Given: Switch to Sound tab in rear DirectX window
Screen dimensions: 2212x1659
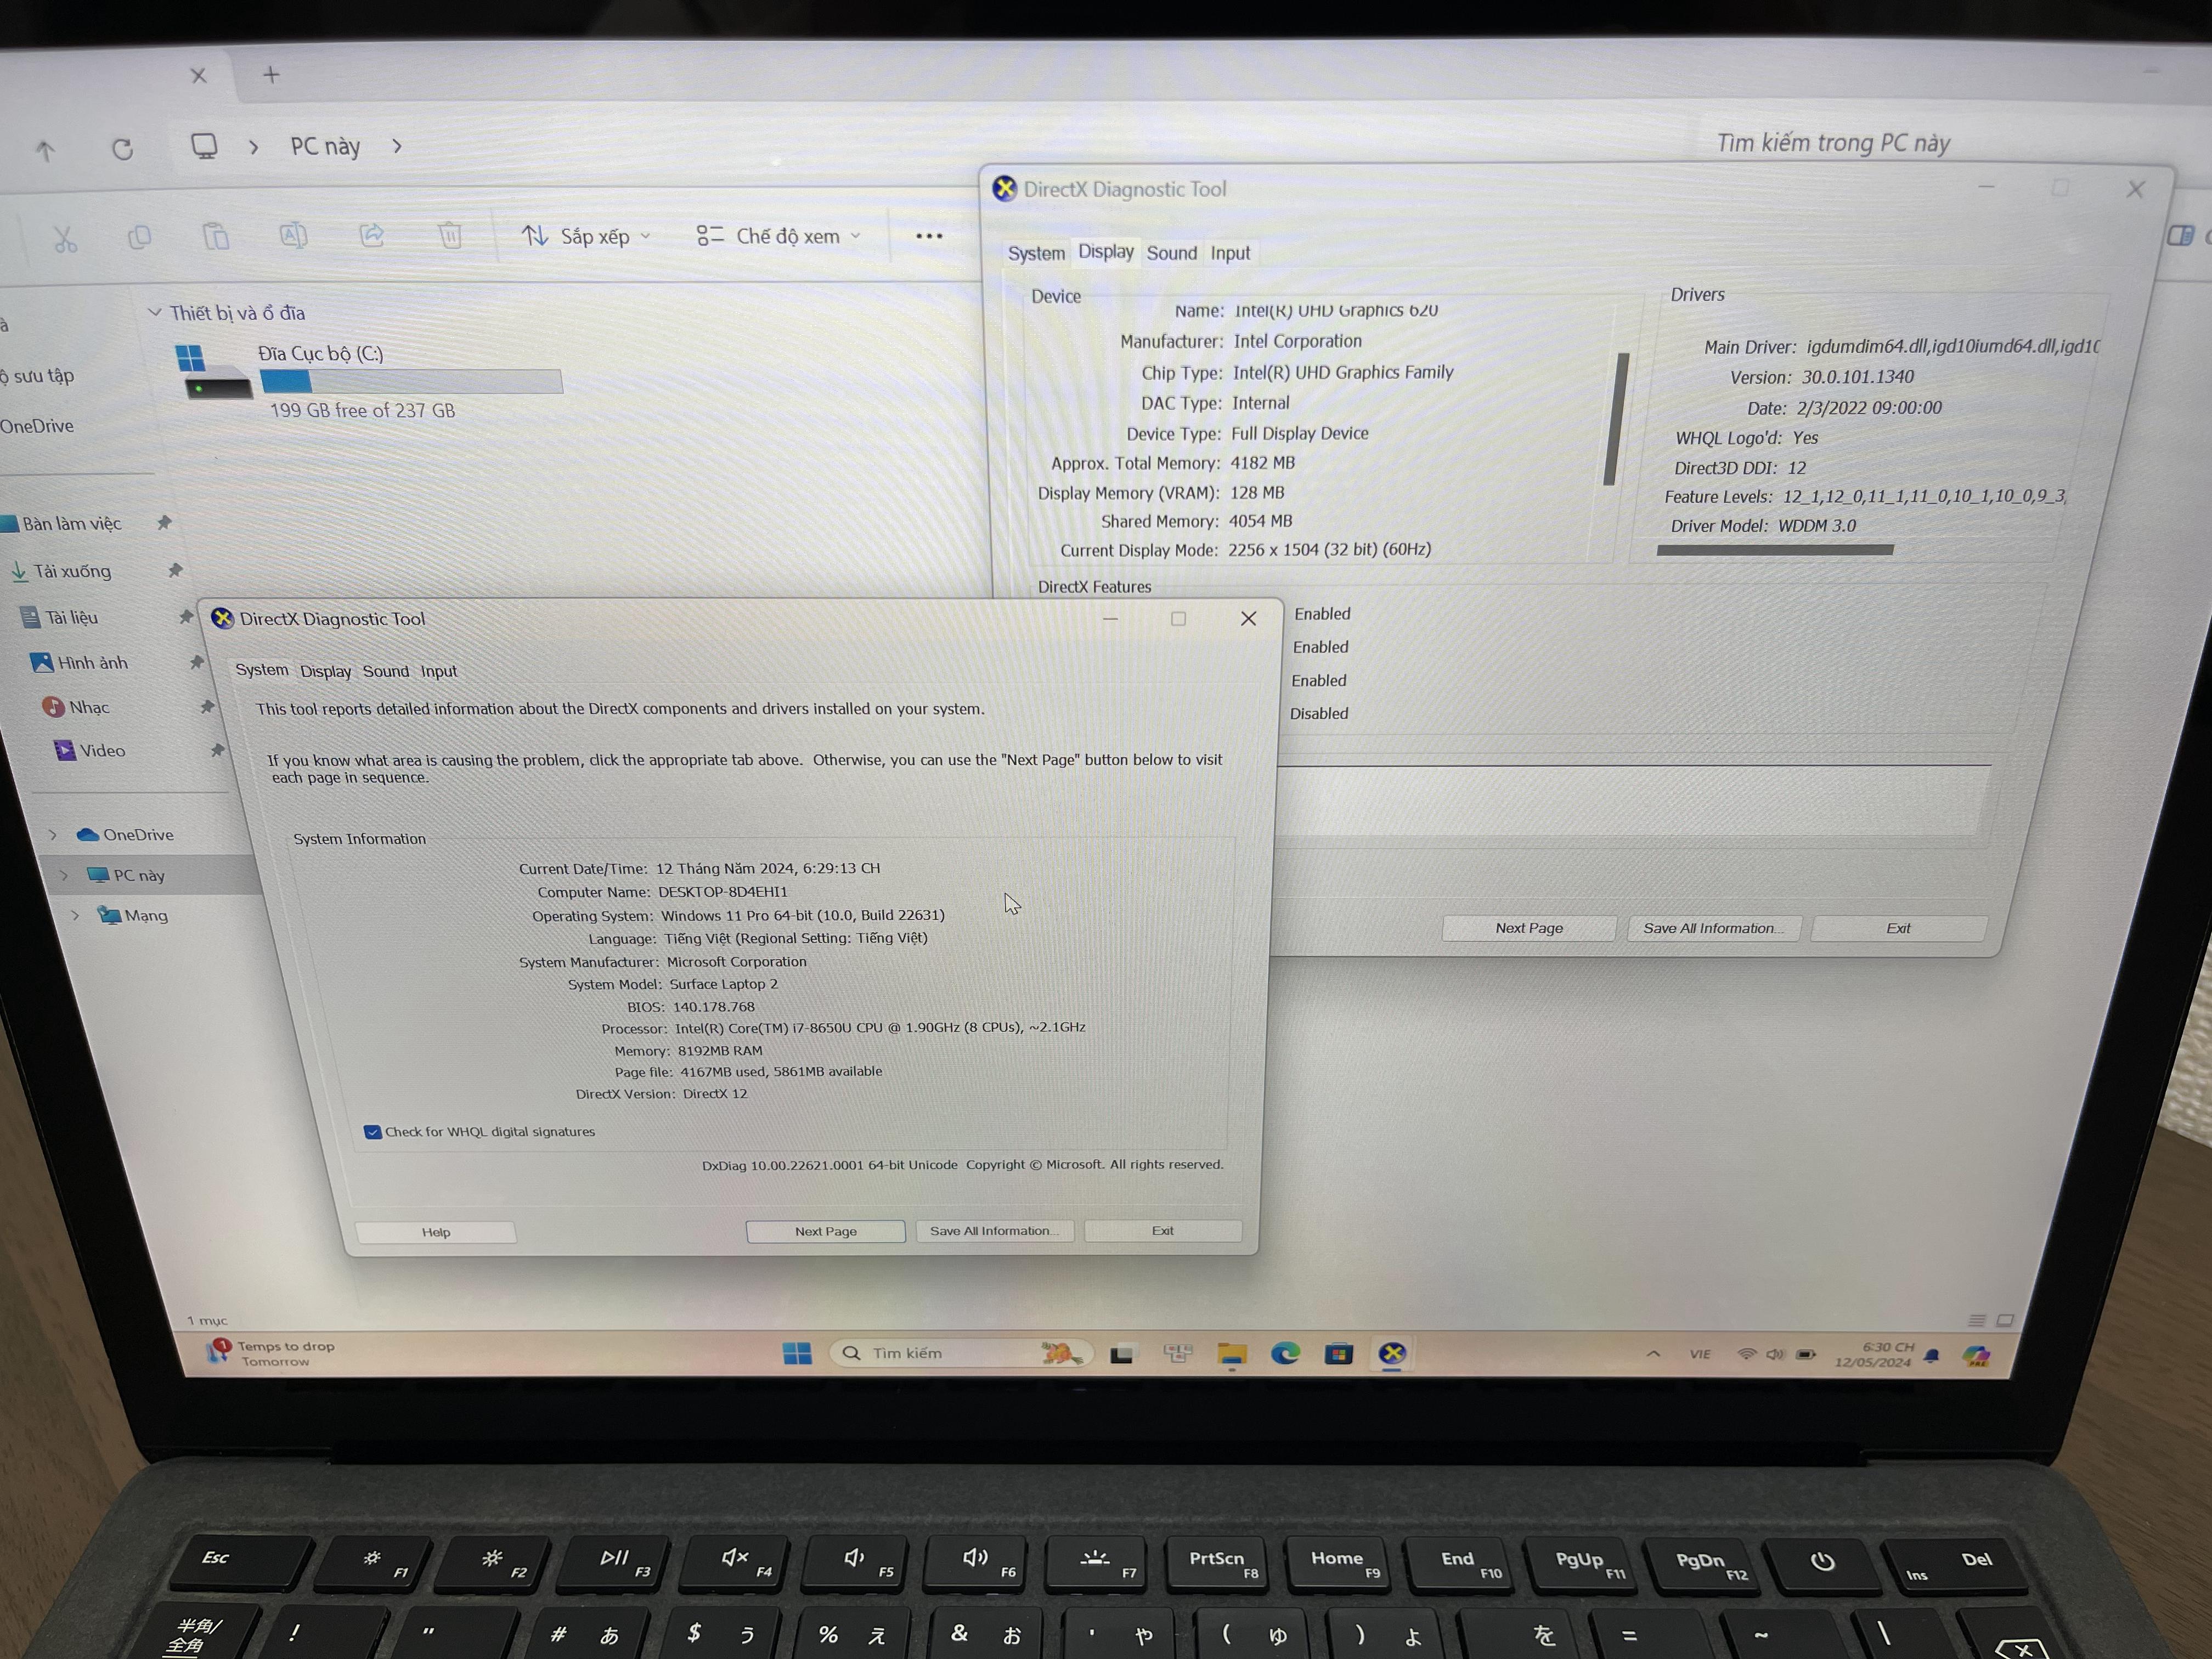Looking at the screenshot, I should coord(1172,253).
